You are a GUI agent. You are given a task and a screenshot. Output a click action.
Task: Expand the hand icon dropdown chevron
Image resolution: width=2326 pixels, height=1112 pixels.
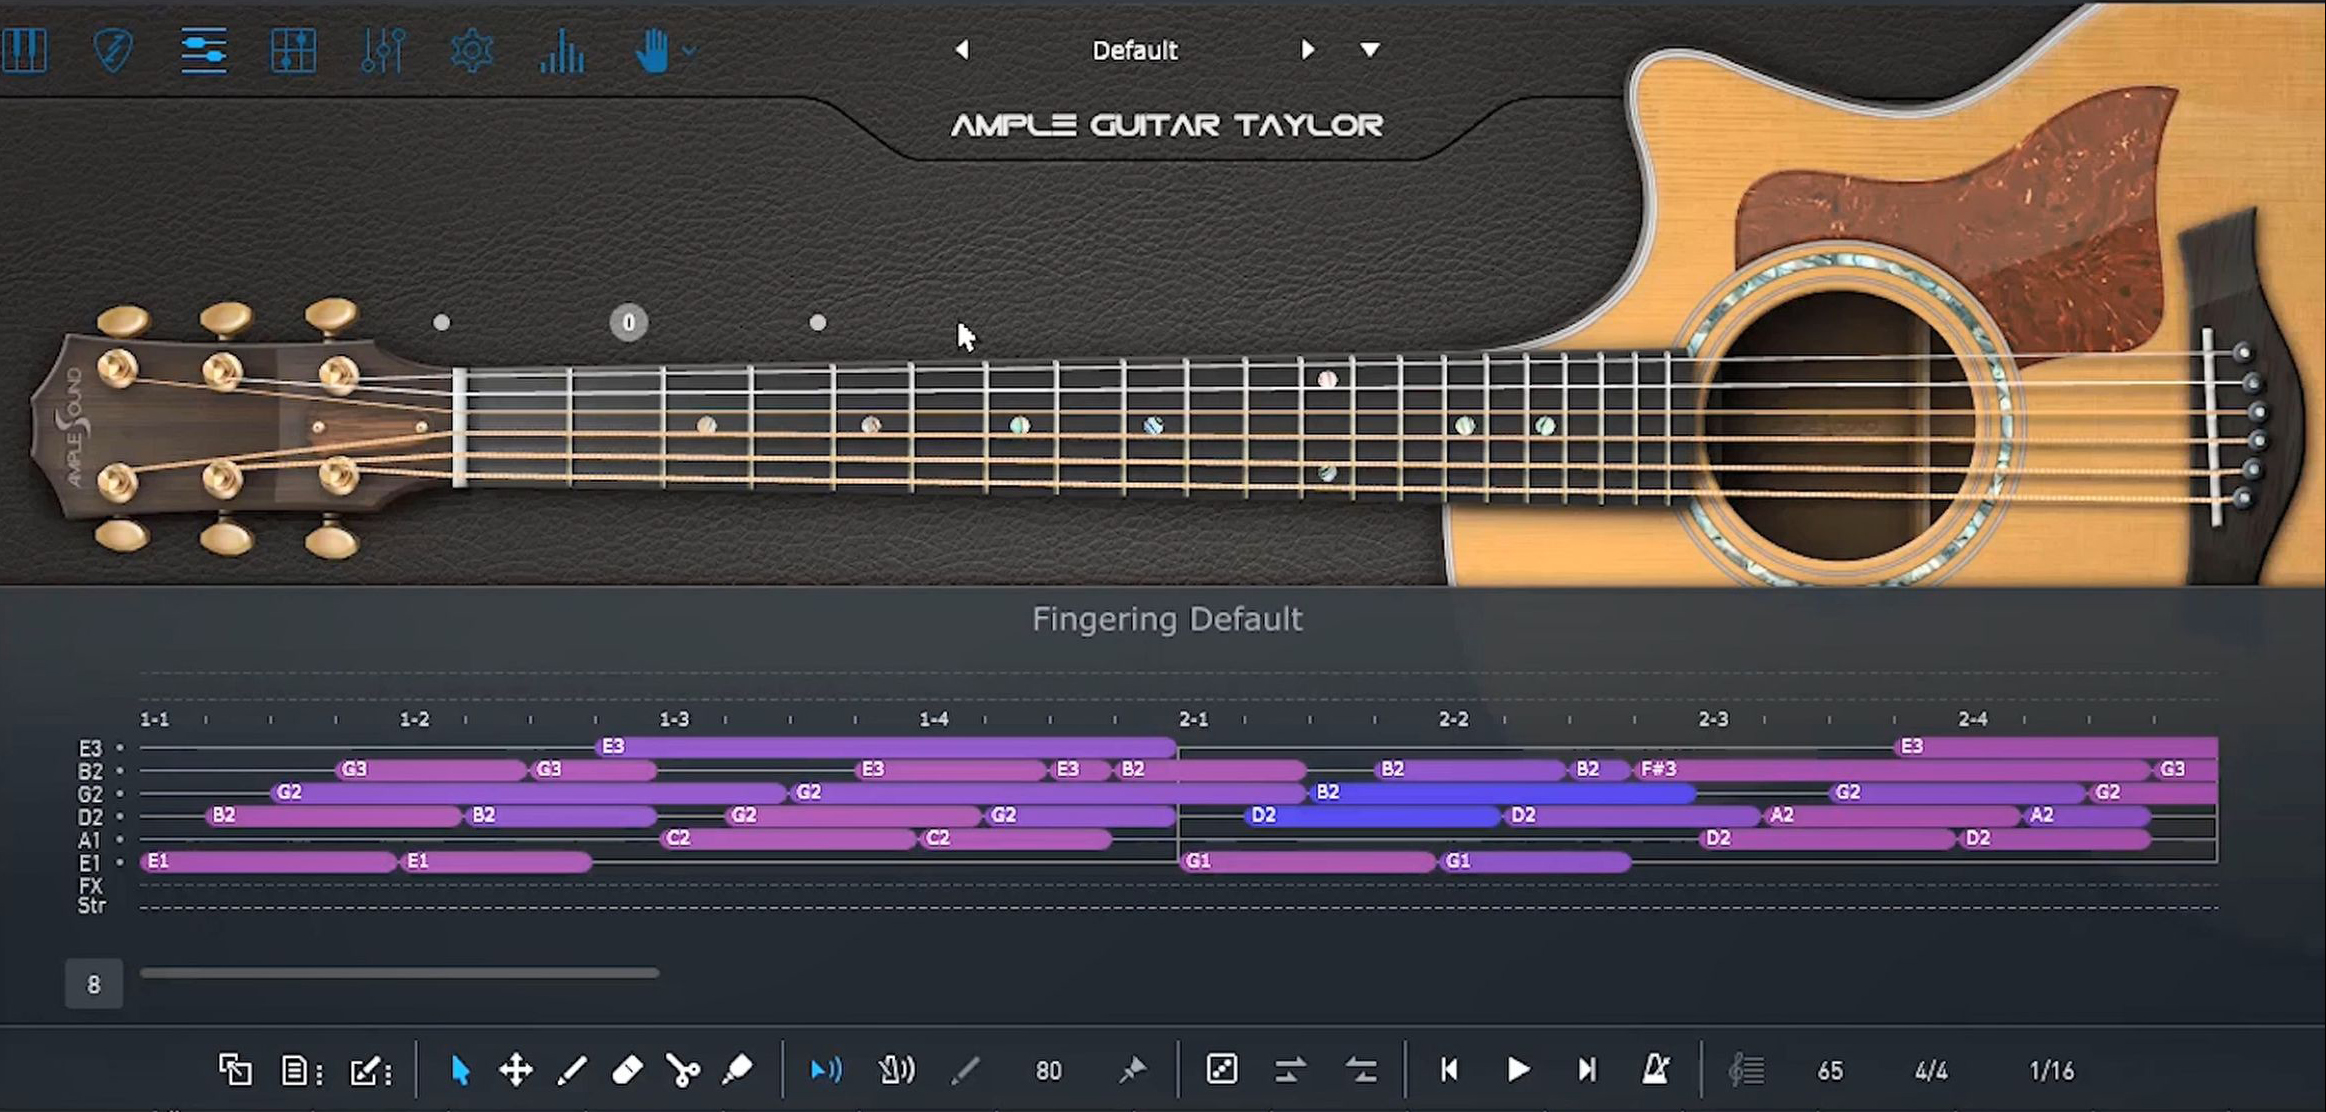(x=690, y=50)
